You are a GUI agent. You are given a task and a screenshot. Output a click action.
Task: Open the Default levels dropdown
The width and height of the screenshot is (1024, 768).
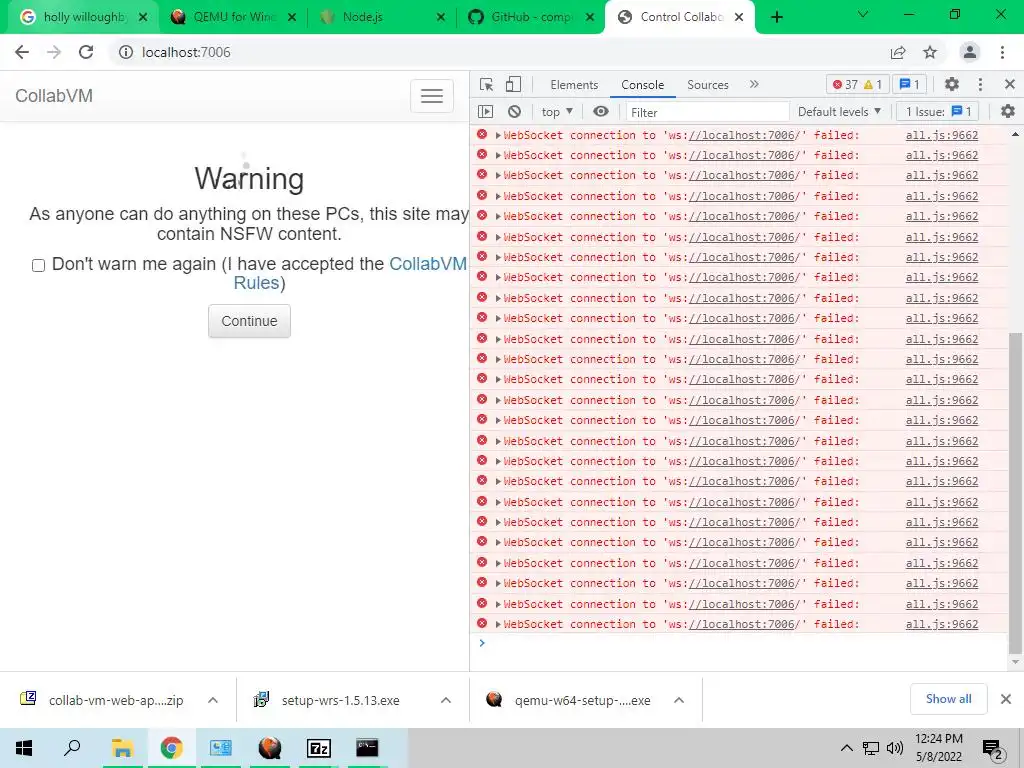839,112
